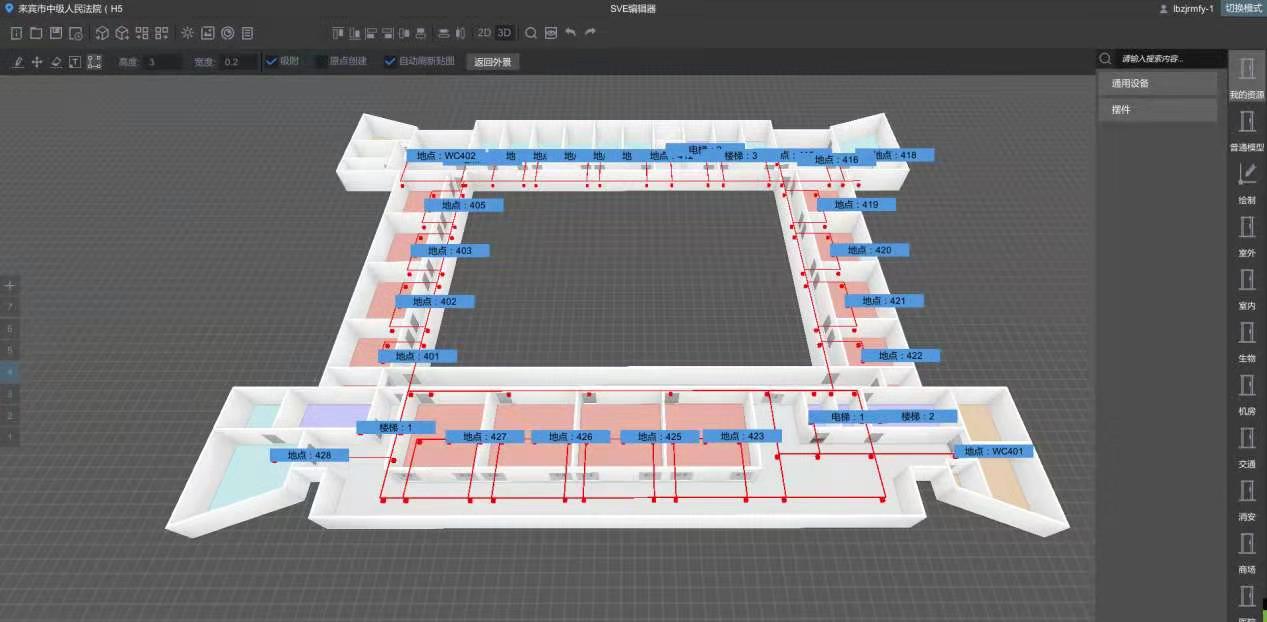Viewport: 1267px width, 622px height.
Task: Enable the 原点创建 checkbox
Action: (x=320, y=62)
